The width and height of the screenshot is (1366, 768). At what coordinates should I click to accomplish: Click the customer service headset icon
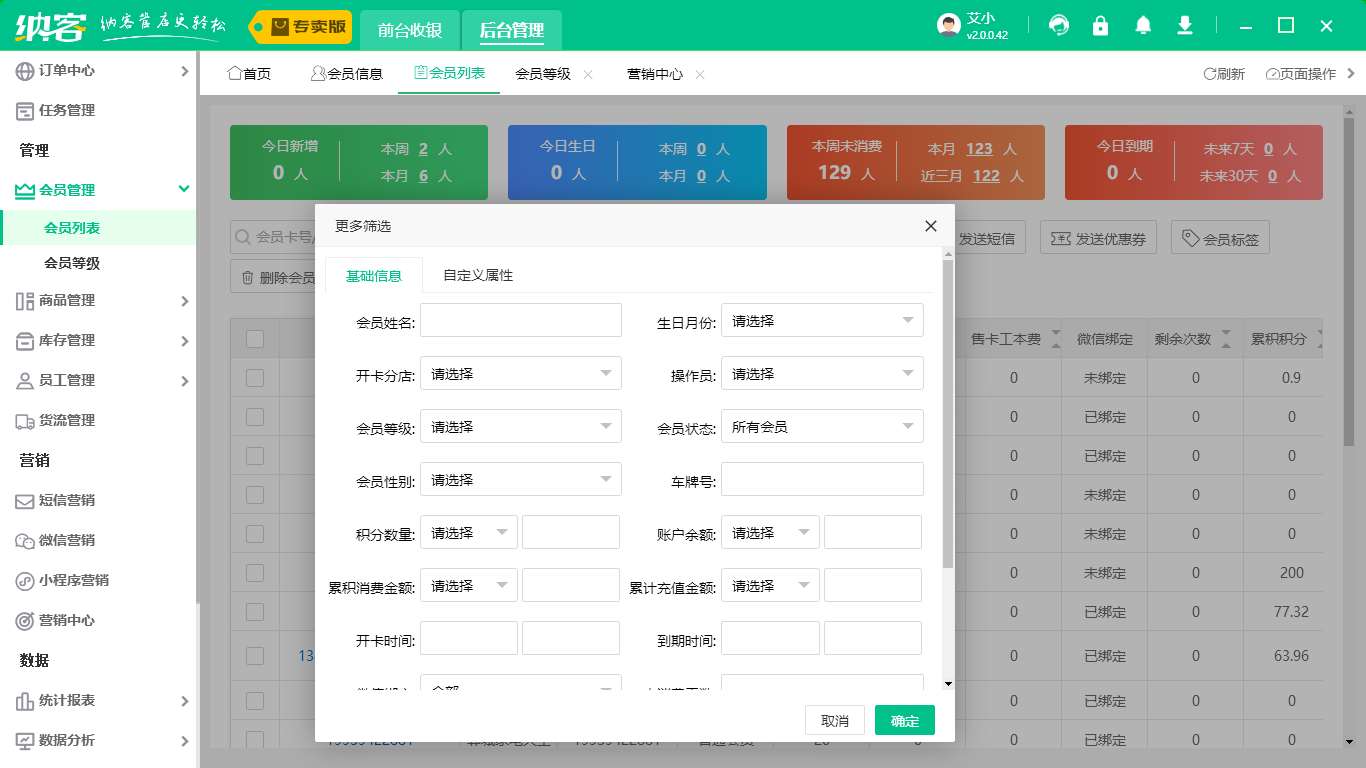1058,26
